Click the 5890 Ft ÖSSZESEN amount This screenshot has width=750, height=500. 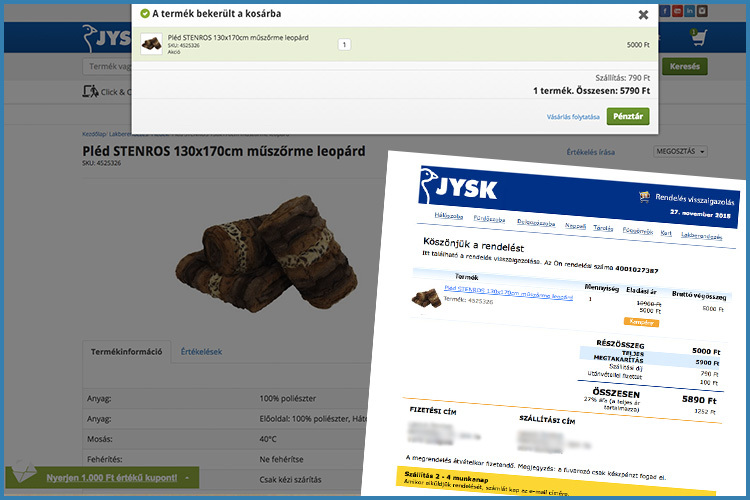pyautogui.click(x=699, y=400)
